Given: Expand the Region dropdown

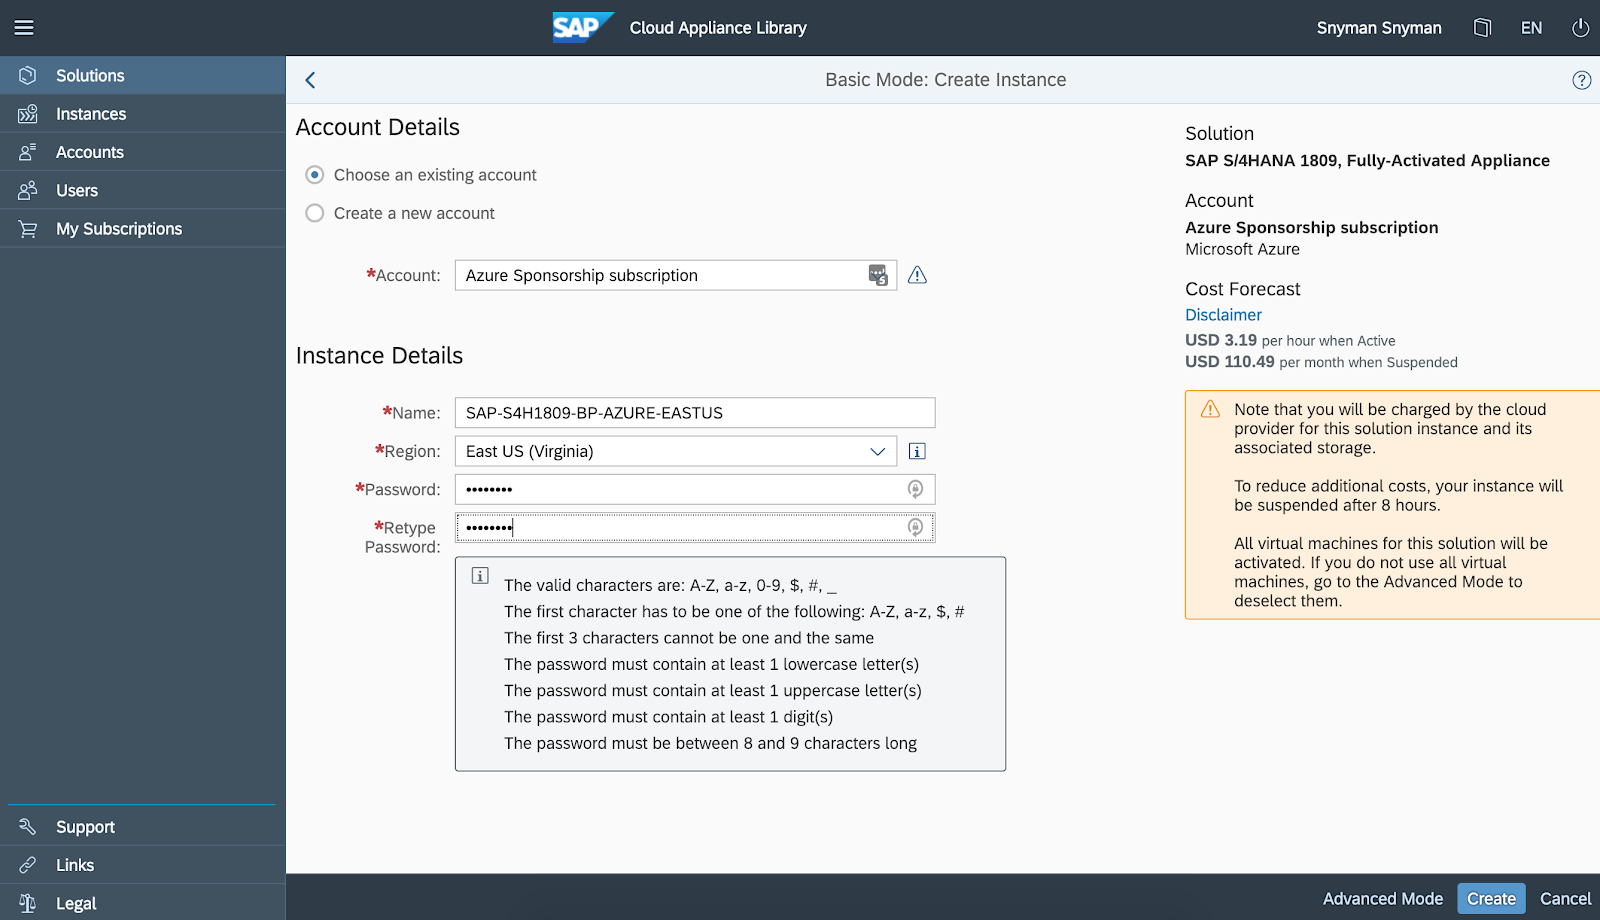Looking at the screenshot, I should pyautogui.click(x=877, y=451).
